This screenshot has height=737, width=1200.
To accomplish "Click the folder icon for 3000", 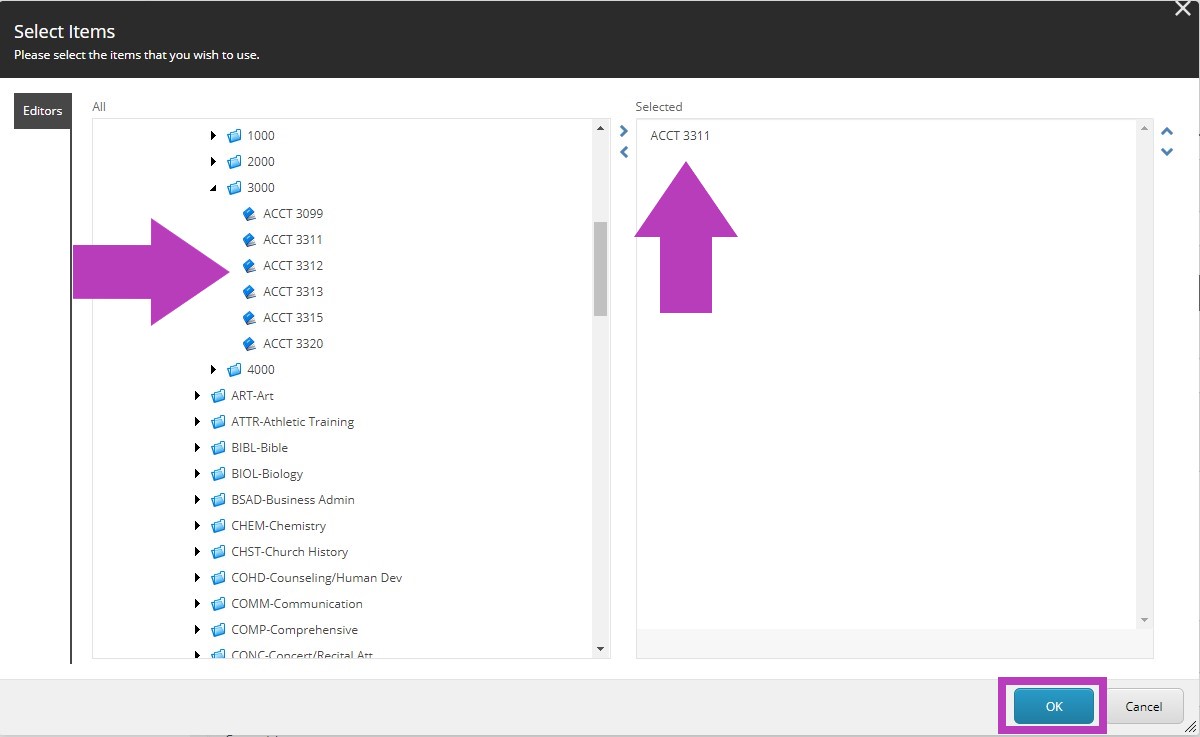I will pos(235,187).
